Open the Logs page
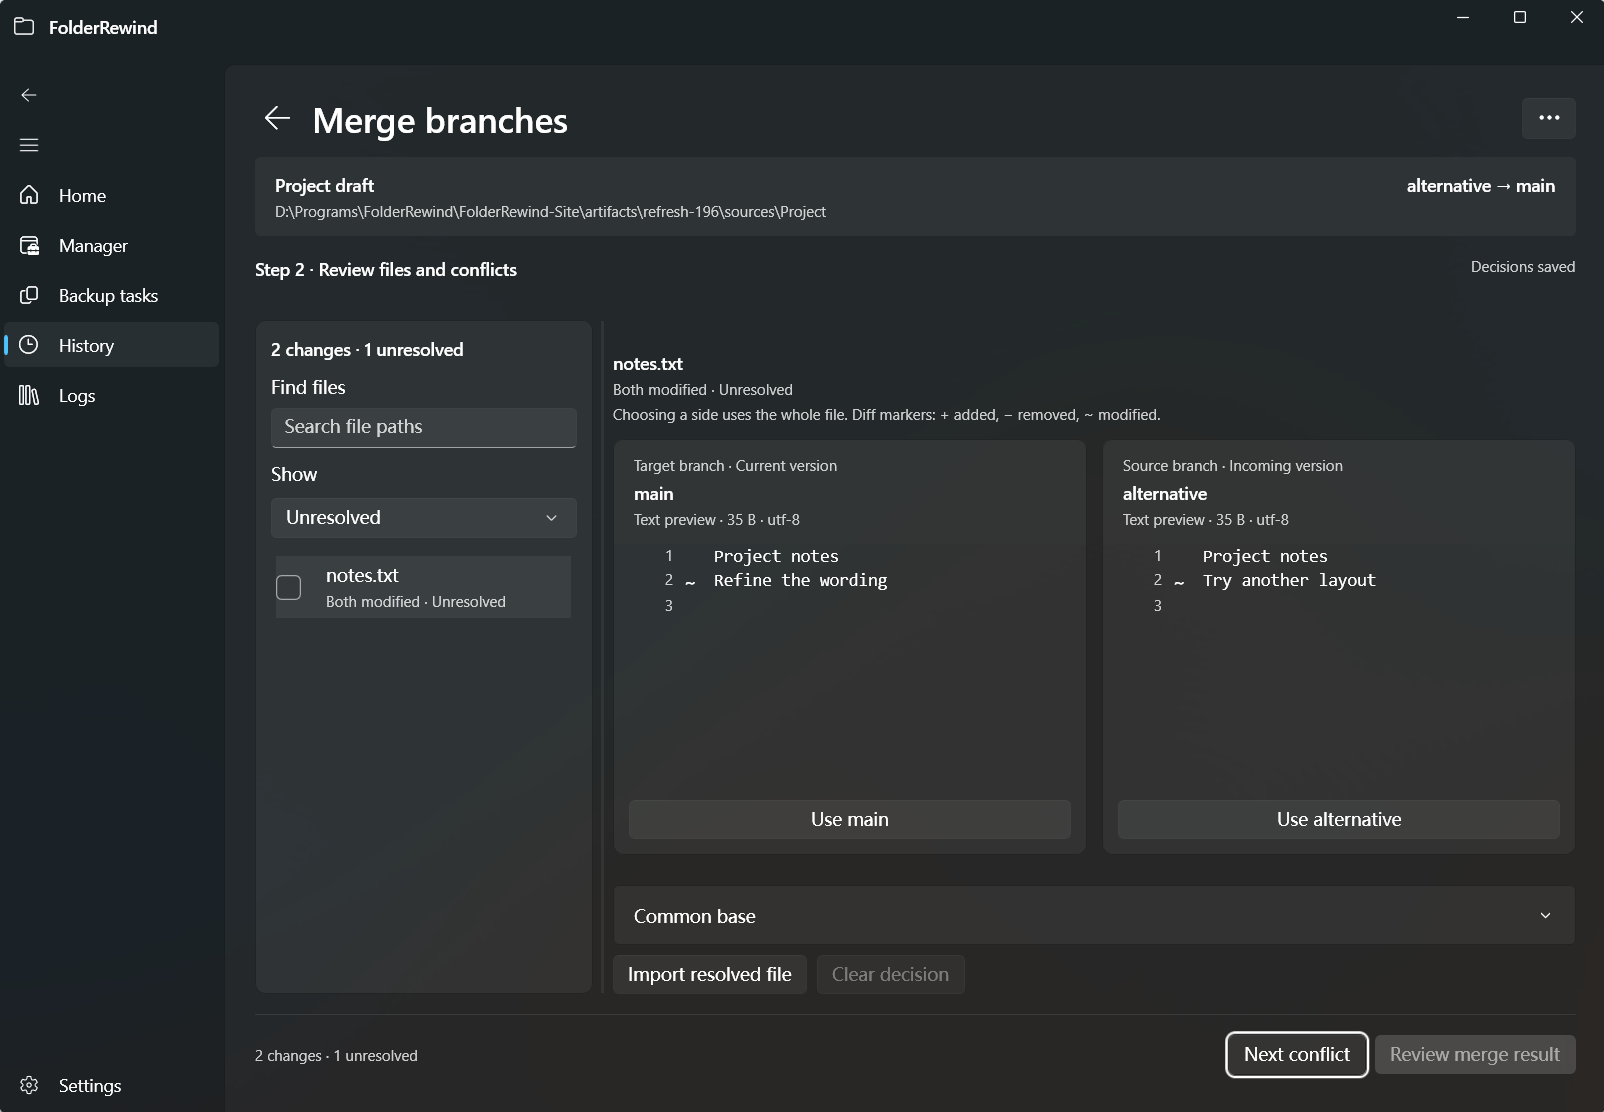This screenshot has width=1604, height=1112. 111,395
